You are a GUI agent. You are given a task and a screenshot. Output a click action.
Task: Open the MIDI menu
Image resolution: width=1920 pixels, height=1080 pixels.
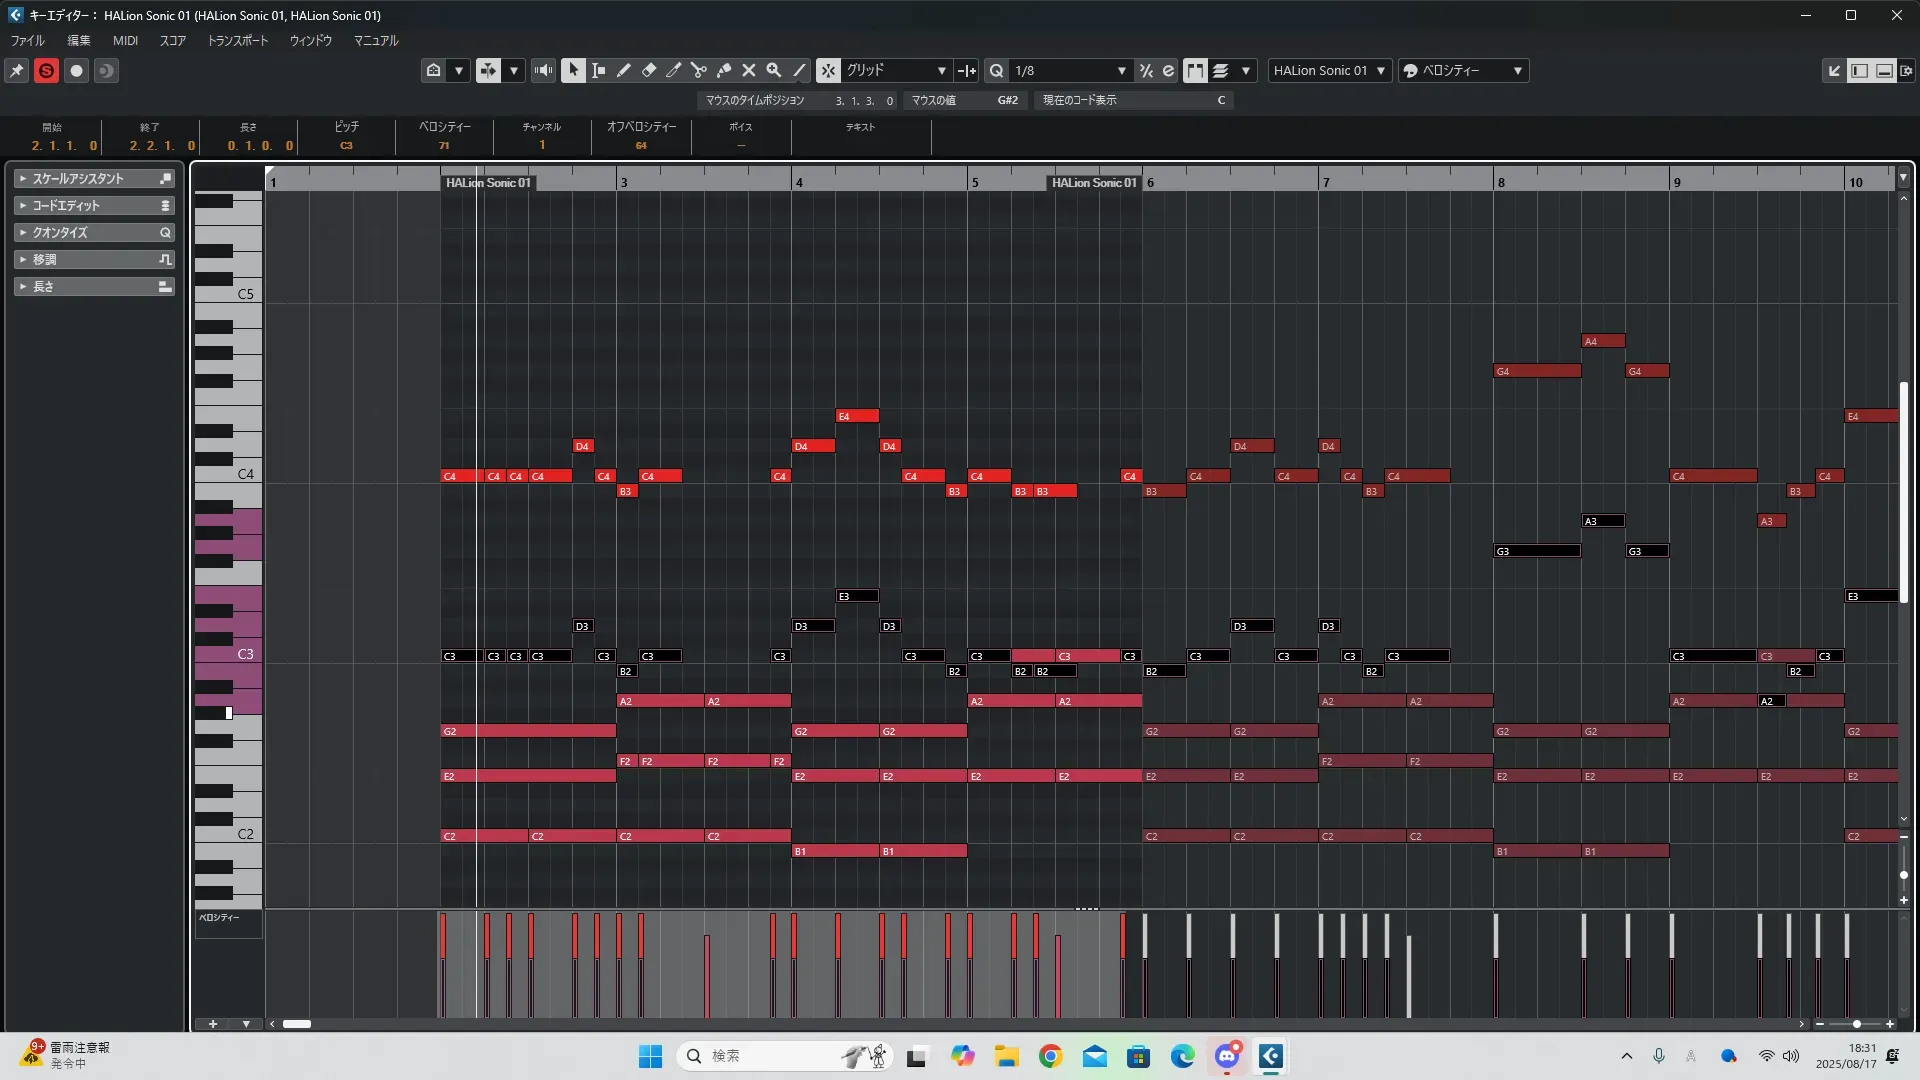coord(125,41)
